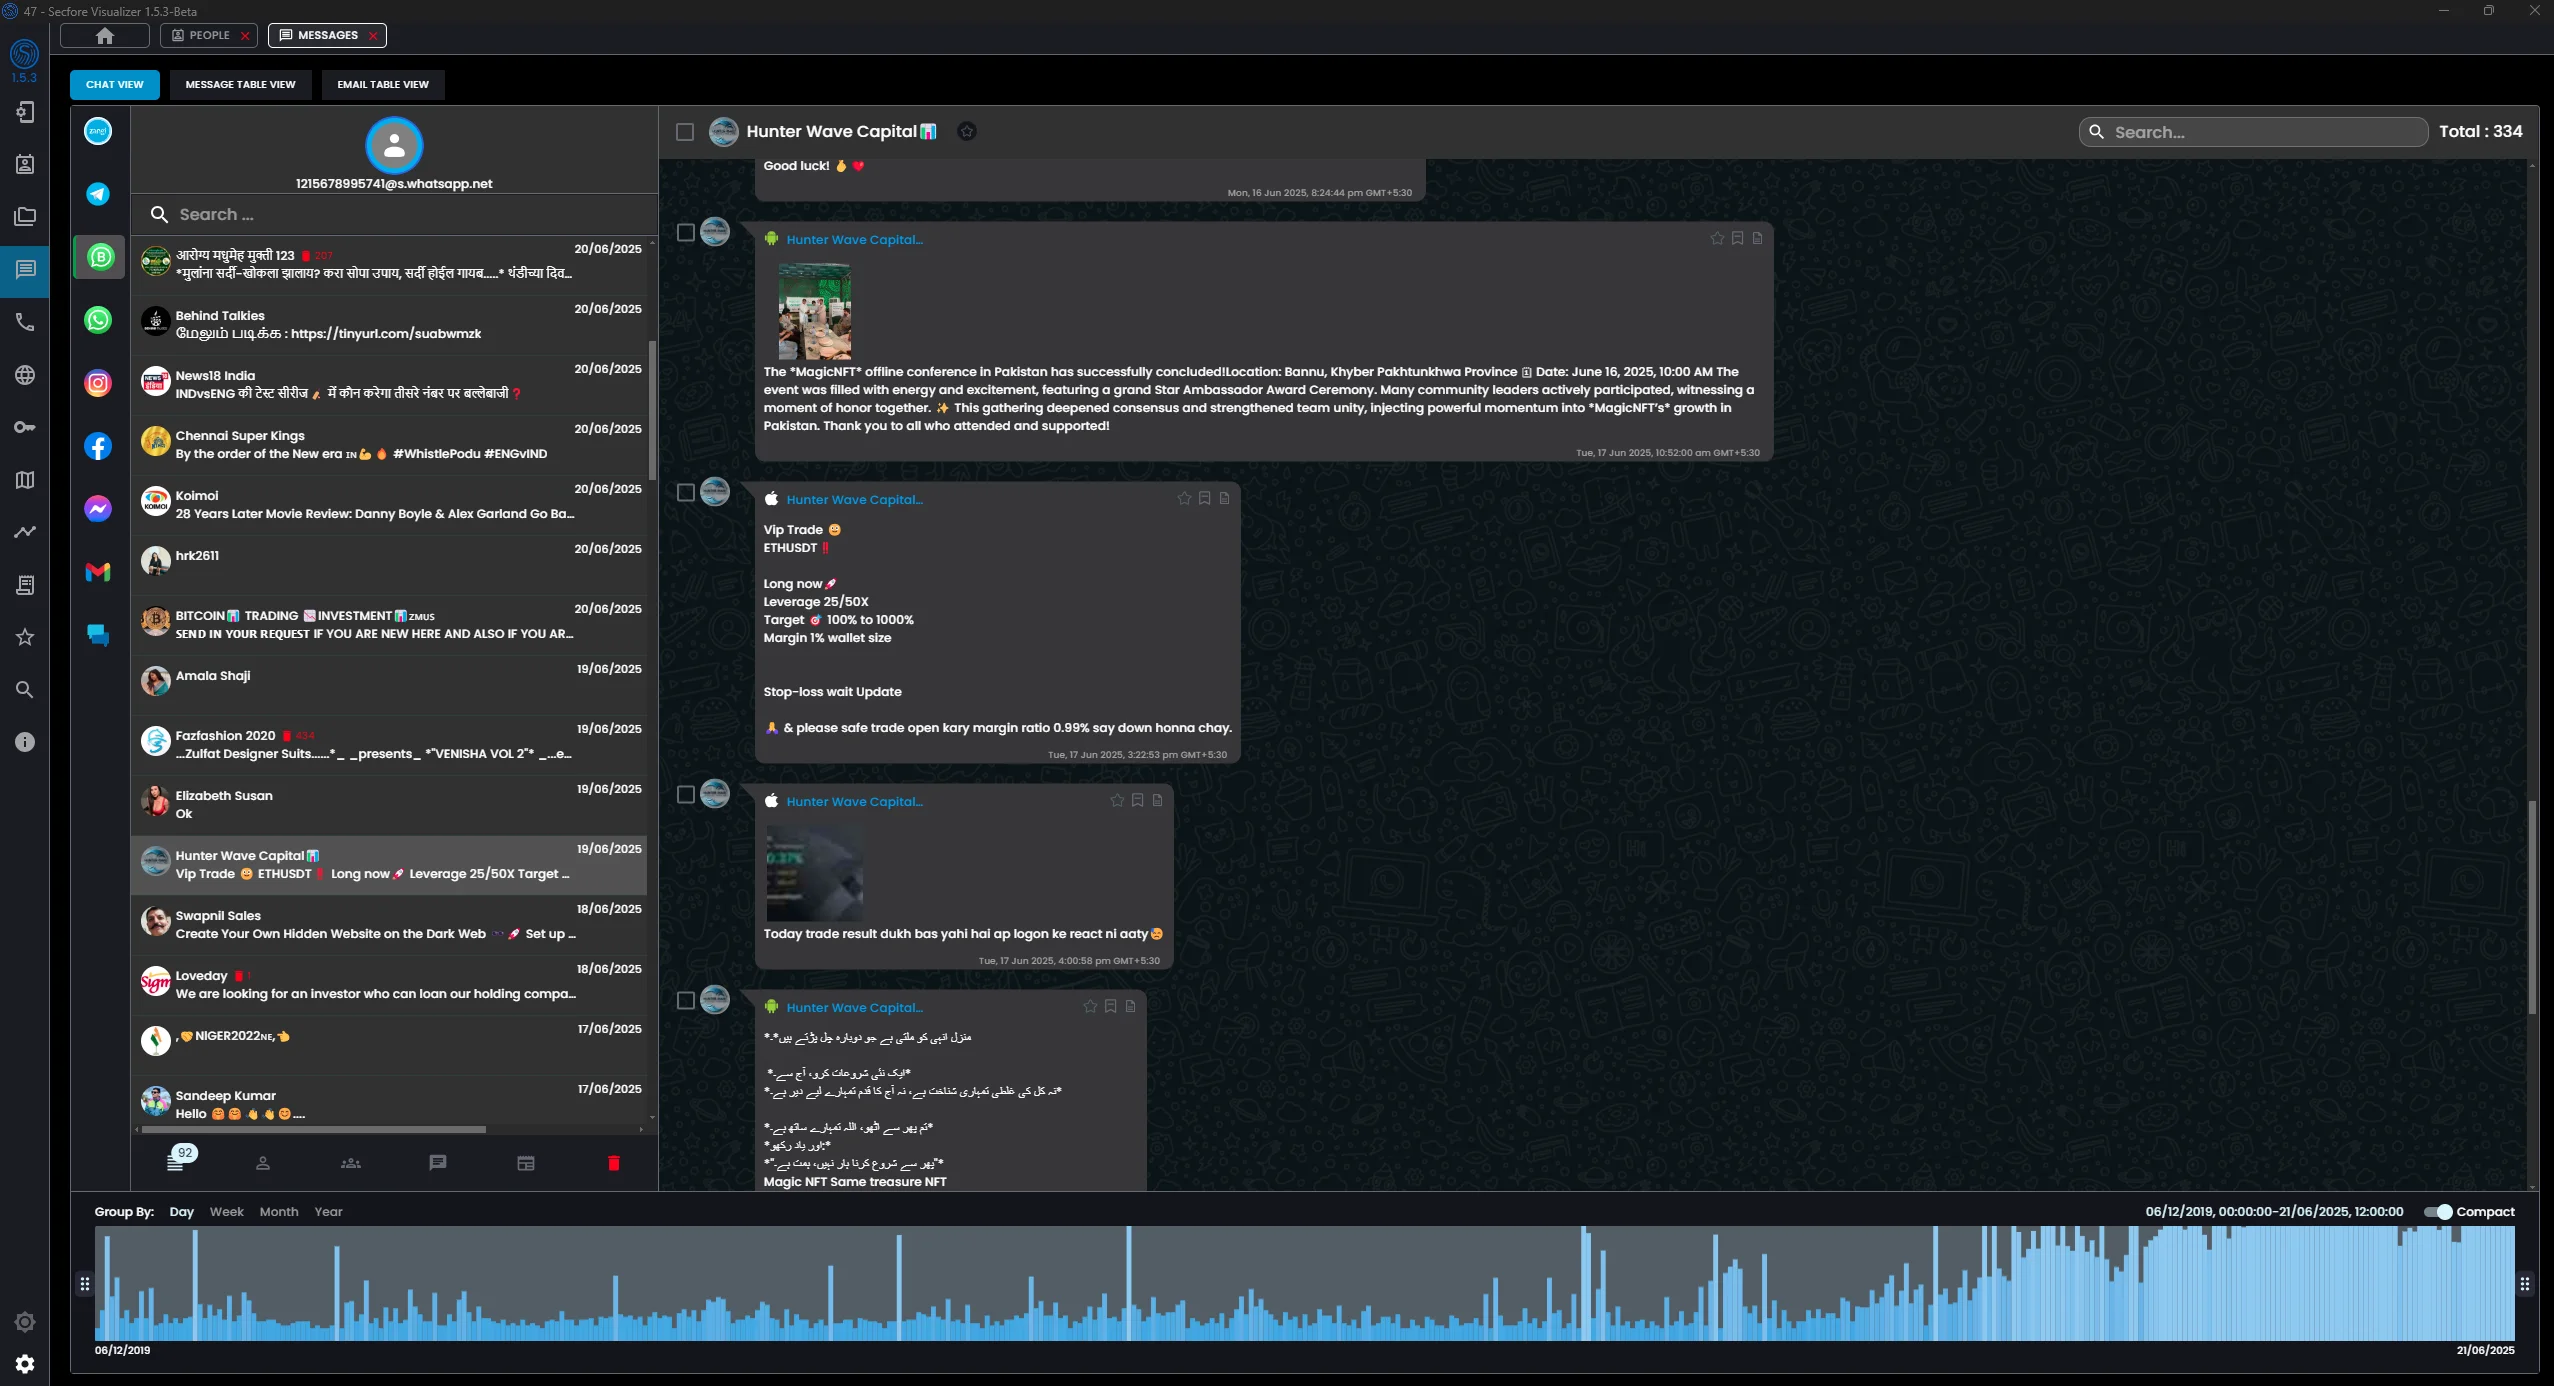Select the Instagram app icon
Screen dimensions: 2554x1386
coord(98,383)
